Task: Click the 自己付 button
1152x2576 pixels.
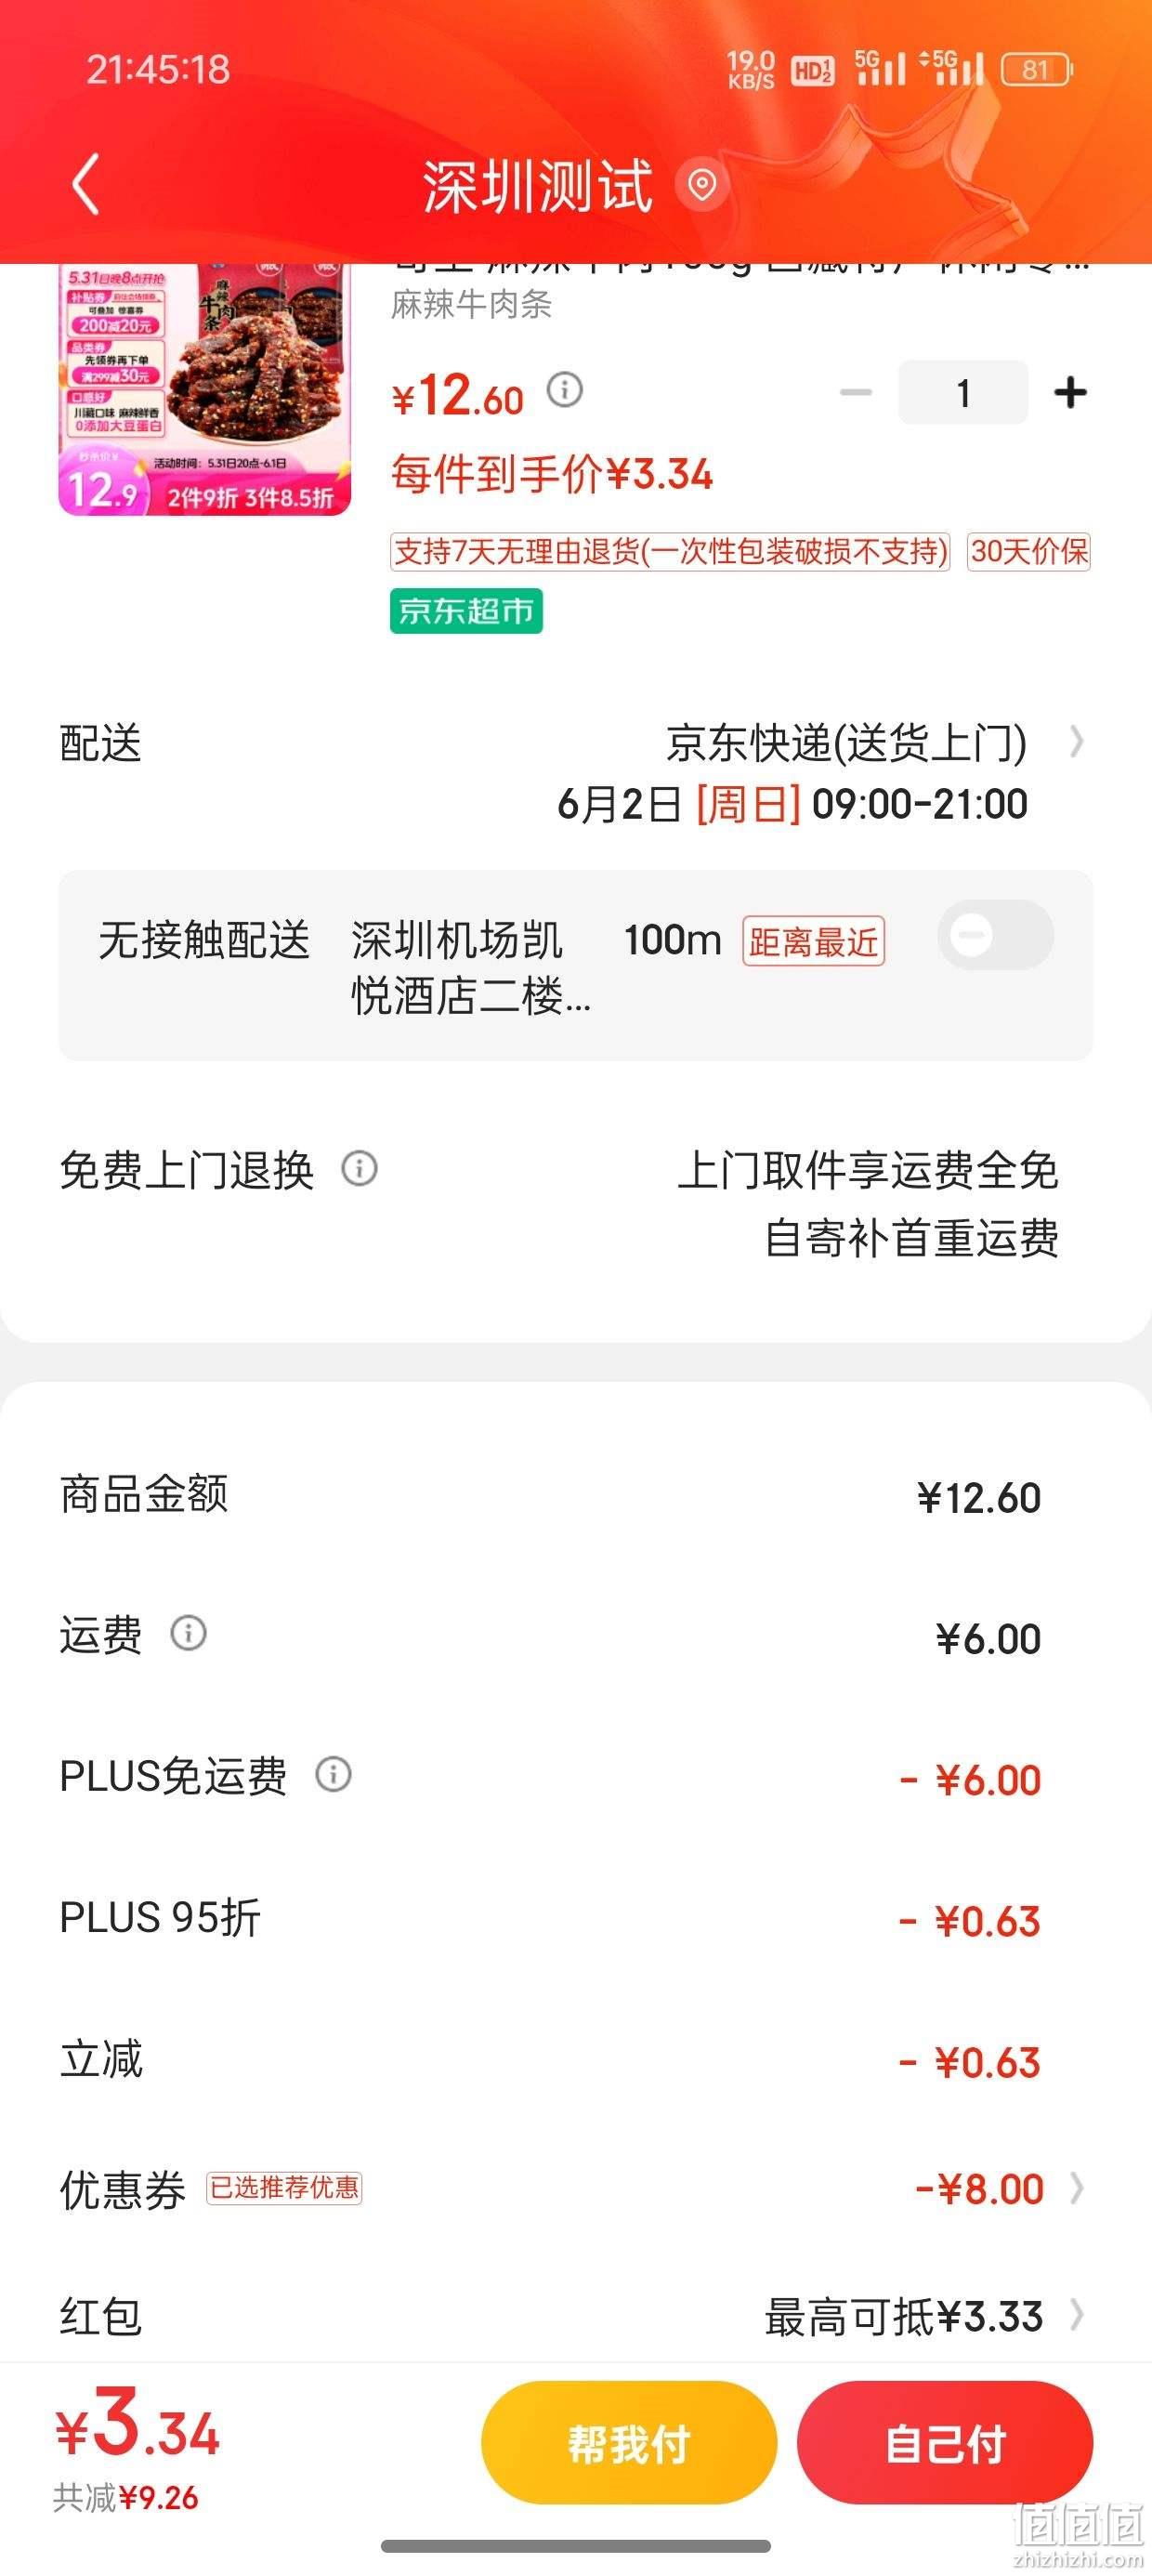Action: point(944,2442)
